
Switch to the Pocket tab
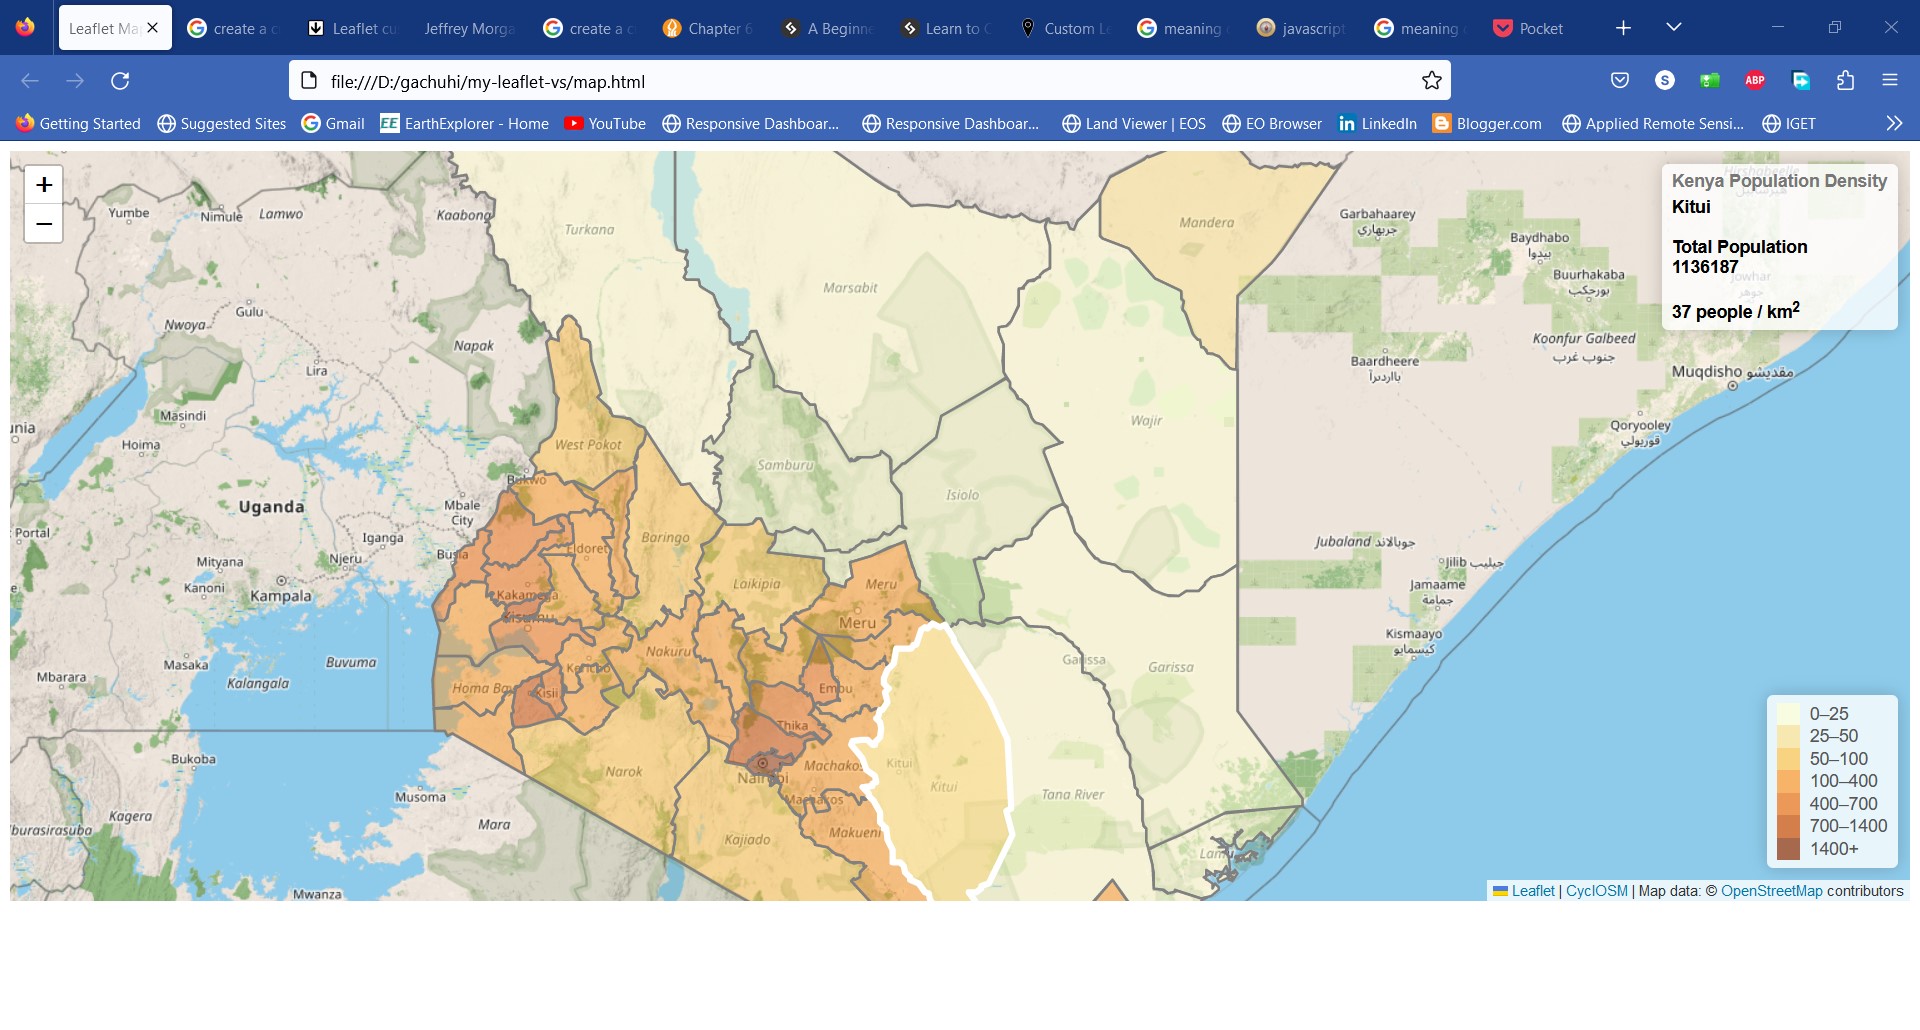click(x=1528, y=28)
